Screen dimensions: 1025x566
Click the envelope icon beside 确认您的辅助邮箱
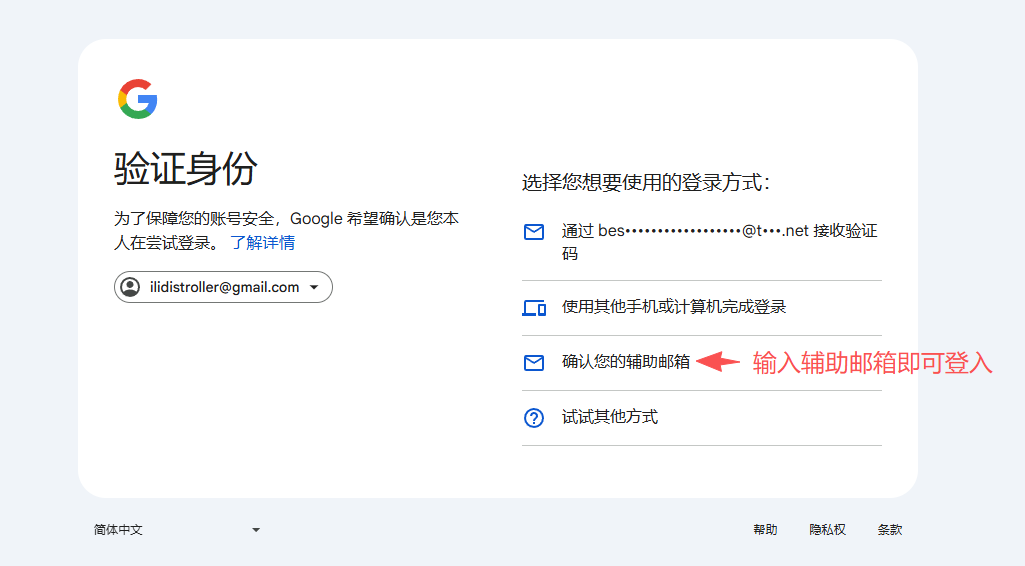pyautogui.click(x=534, y=363)
